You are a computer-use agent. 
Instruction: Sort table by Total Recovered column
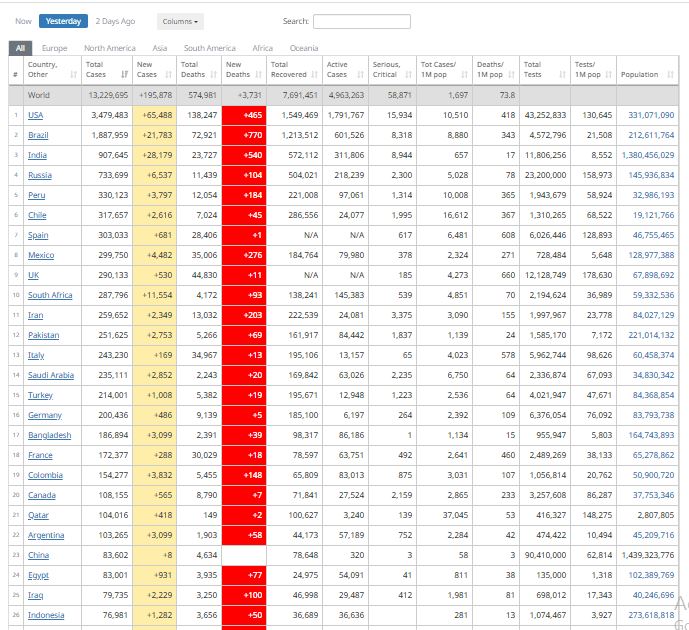[x=292, y=69]
